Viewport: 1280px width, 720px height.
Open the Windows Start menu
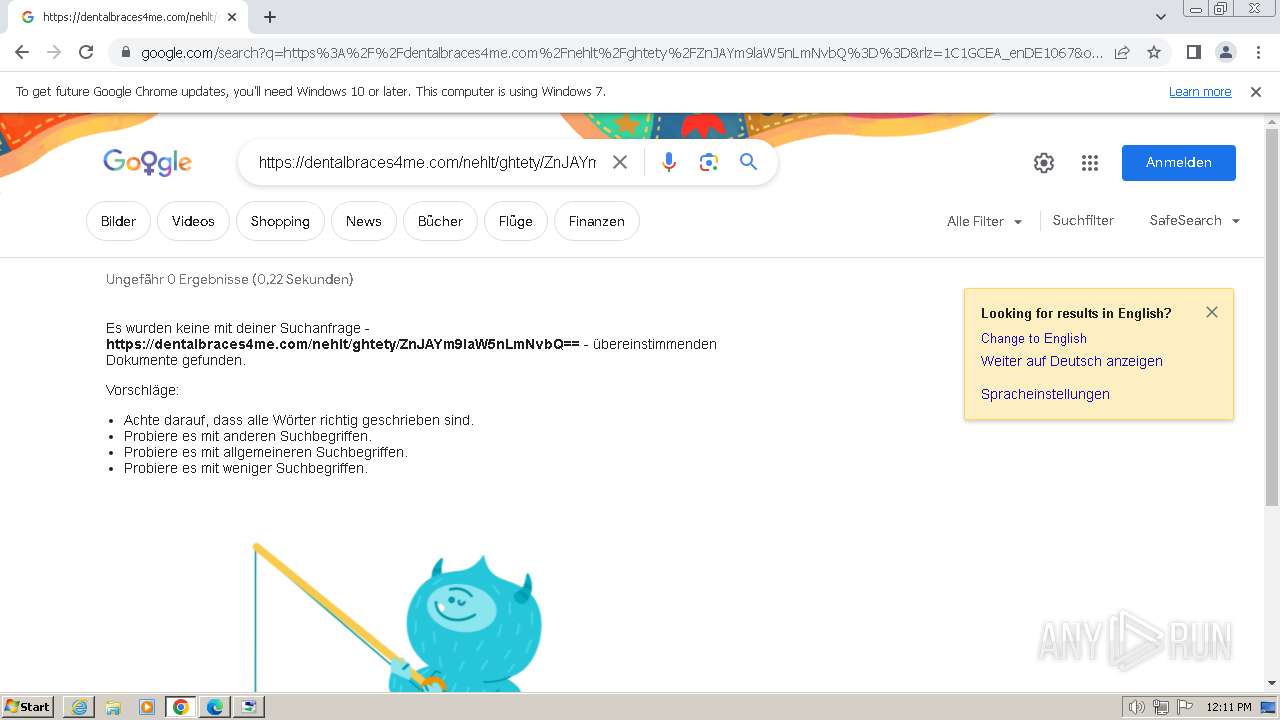click(x=28, y=706)
